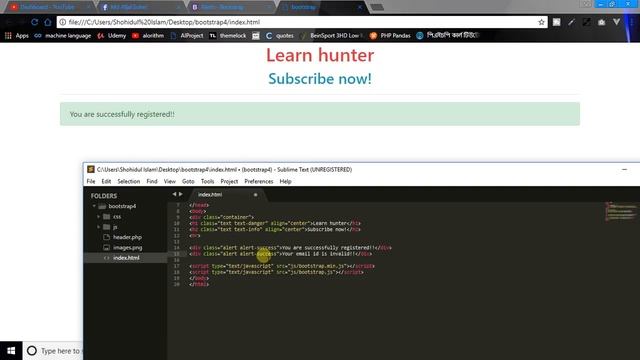The height and width of the screenshot is (360, 640).
Task: Open the themelock bookmark
Action: point(228,36)
